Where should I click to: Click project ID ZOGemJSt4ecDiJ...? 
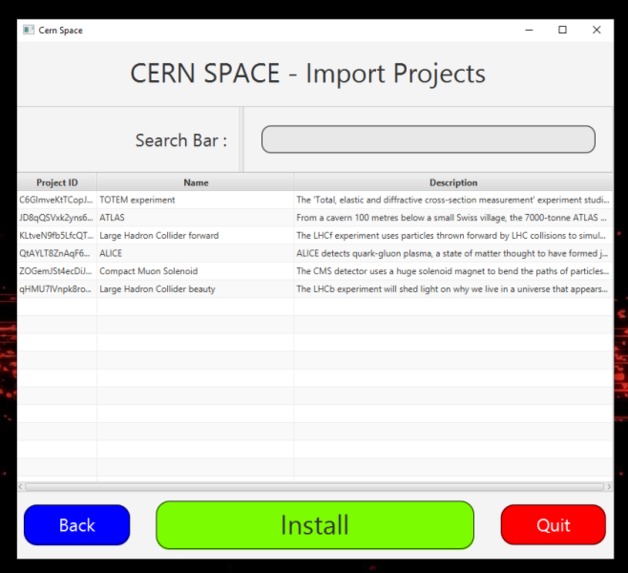pyautogui.click(x=57, y=271)
